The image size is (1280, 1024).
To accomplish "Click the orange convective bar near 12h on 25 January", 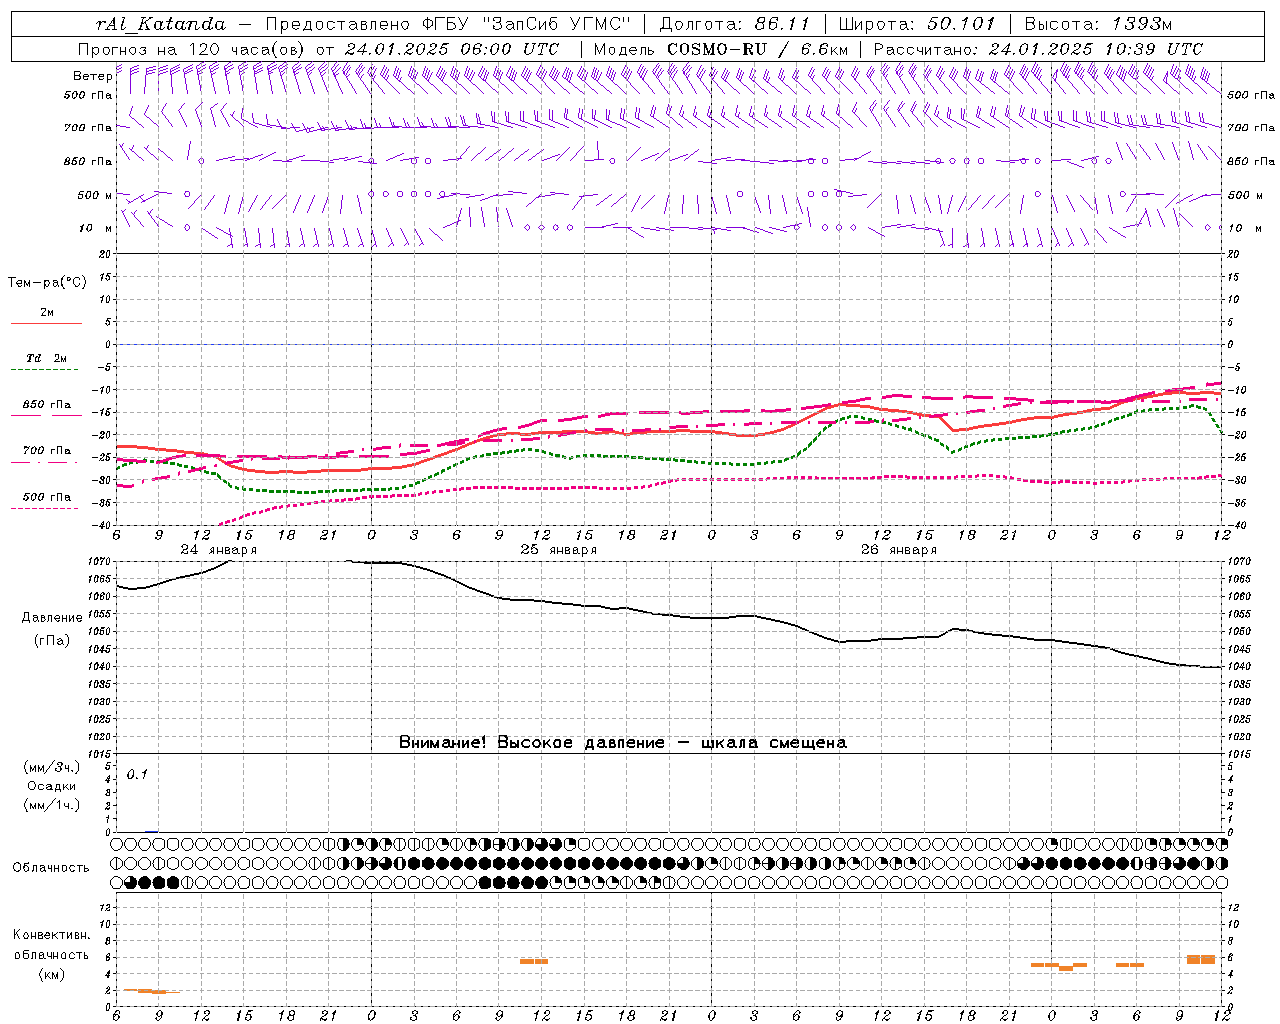I will click(x=534, y=961).
